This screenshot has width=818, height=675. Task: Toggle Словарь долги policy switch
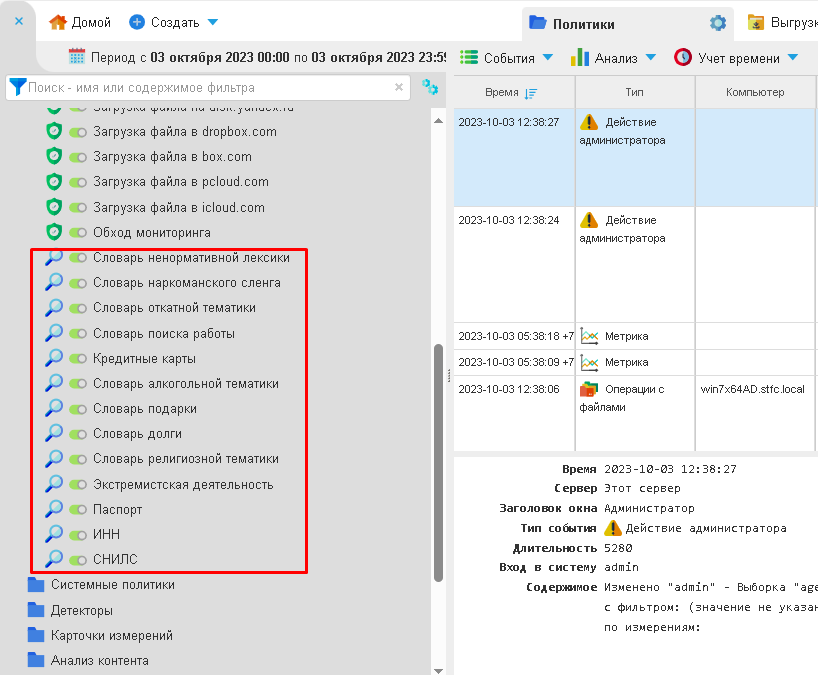pyautogui.click(x=78, y=434)
